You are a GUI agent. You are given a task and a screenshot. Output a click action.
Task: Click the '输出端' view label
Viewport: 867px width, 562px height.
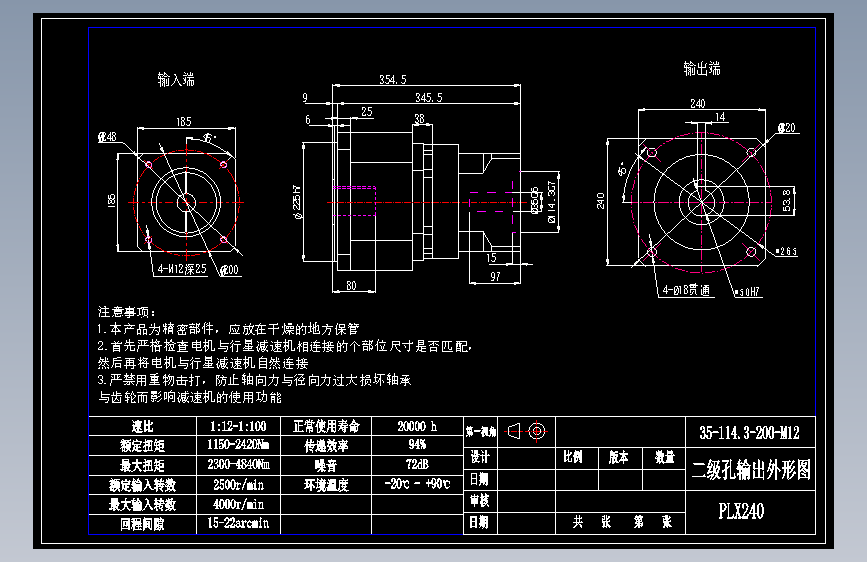[702, 69]
